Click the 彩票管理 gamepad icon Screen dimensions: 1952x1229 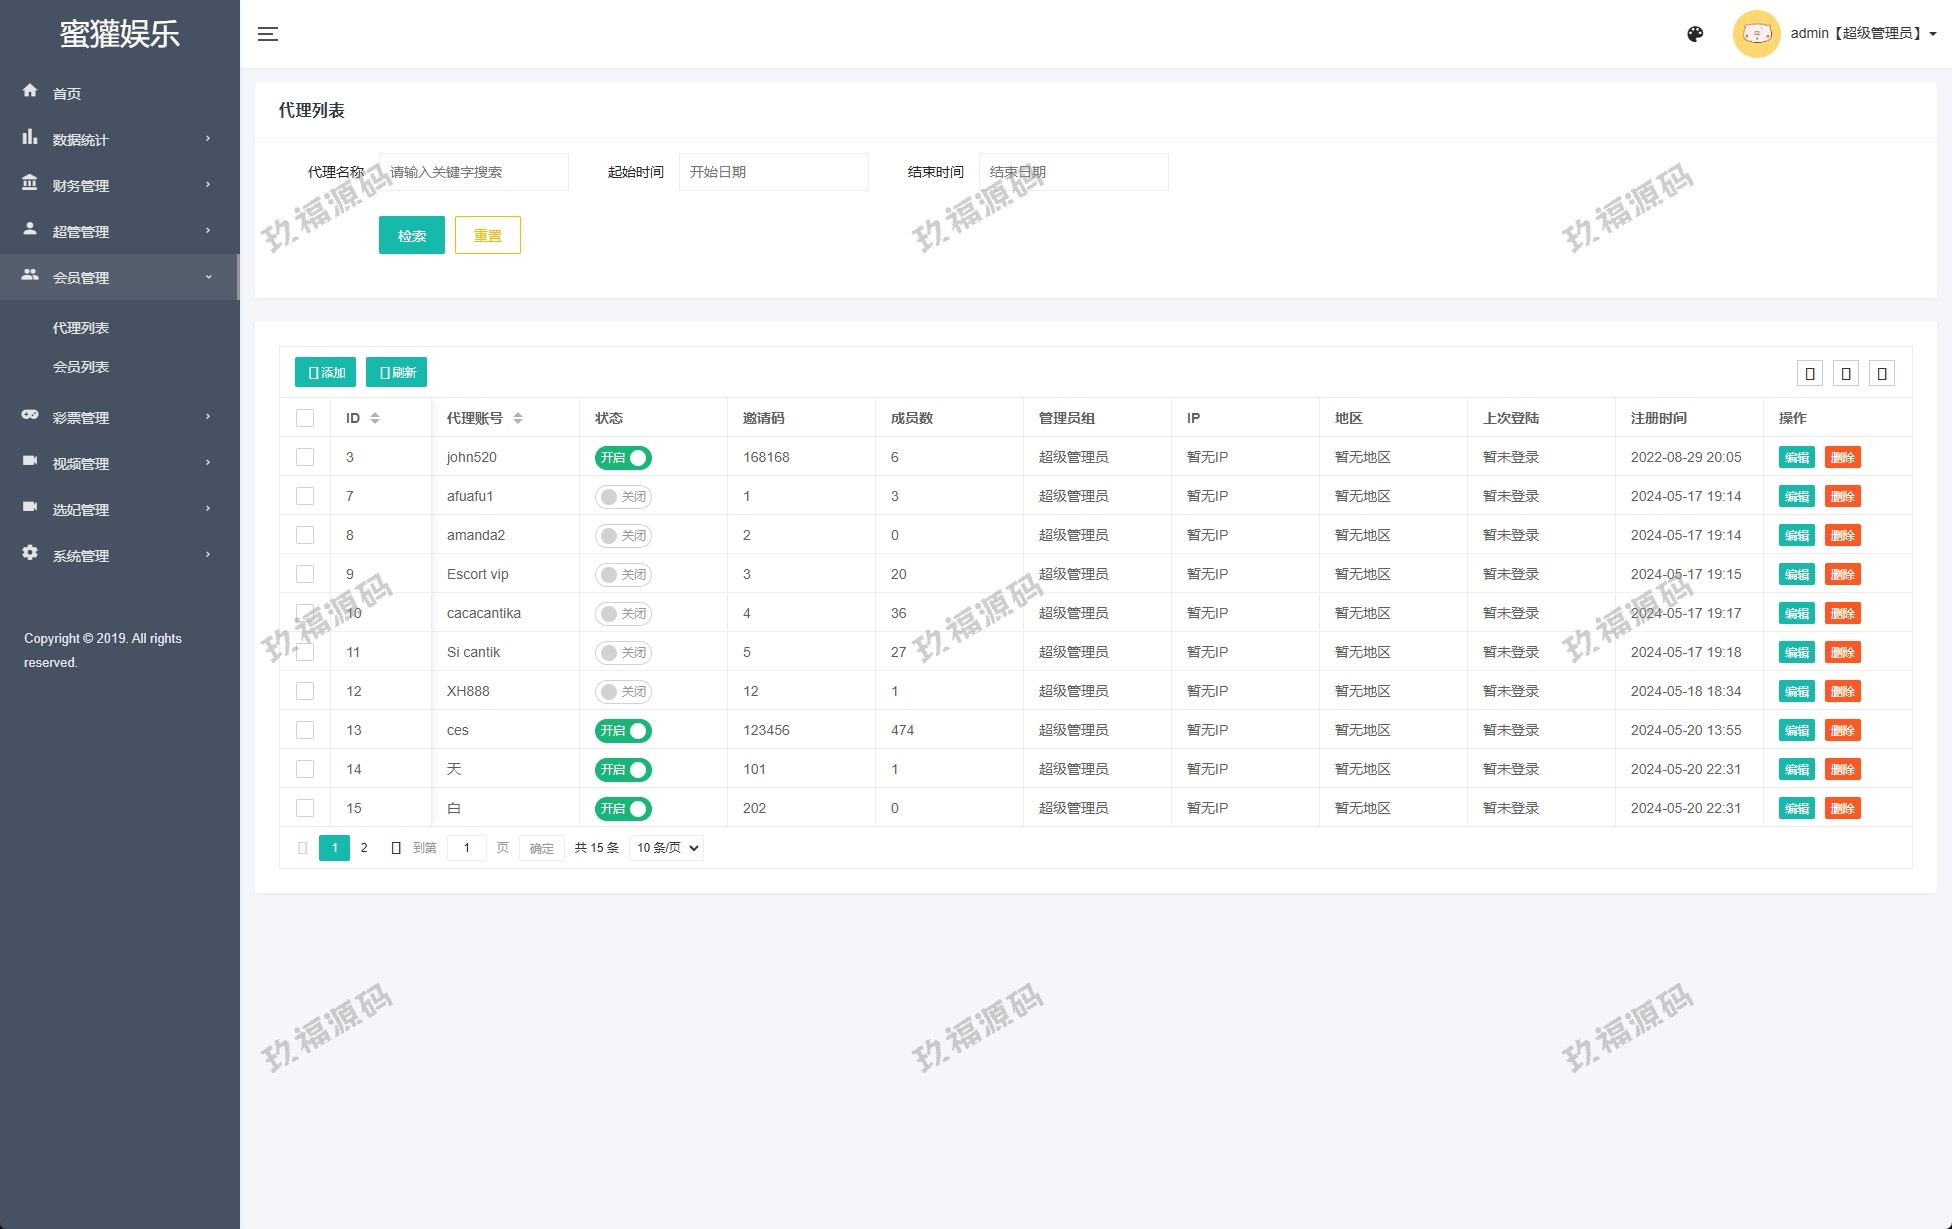30,415
